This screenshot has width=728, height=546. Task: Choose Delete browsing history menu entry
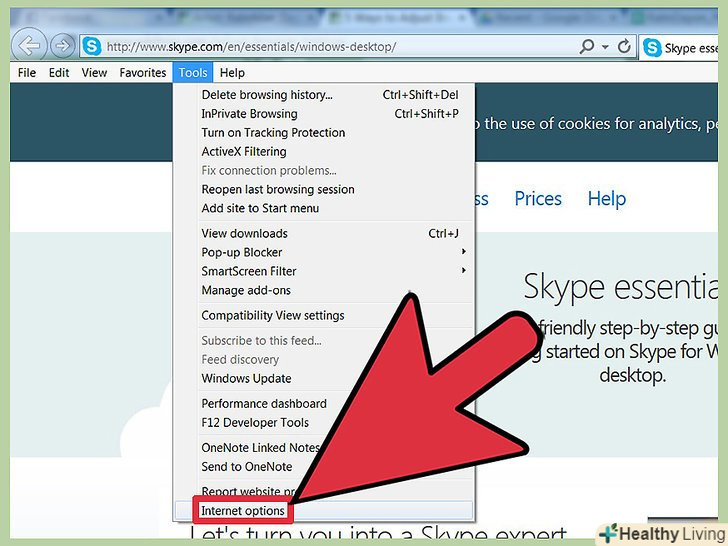(x=324, y=95)
